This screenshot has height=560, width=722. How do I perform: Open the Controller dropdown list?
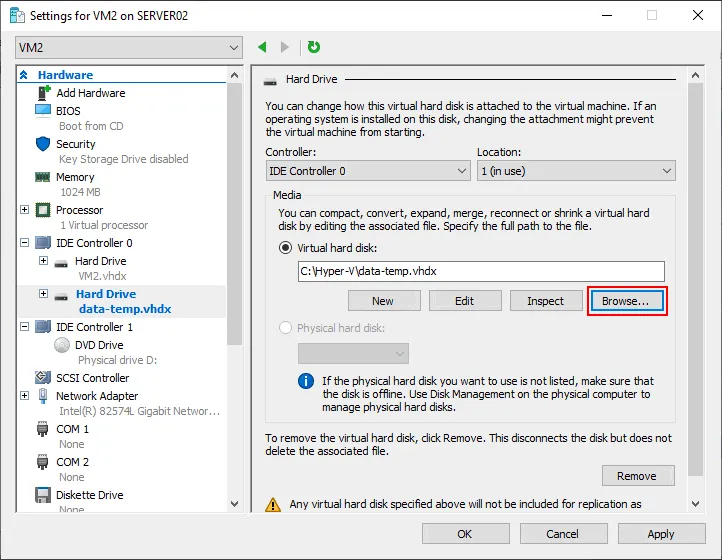[367, 171]
